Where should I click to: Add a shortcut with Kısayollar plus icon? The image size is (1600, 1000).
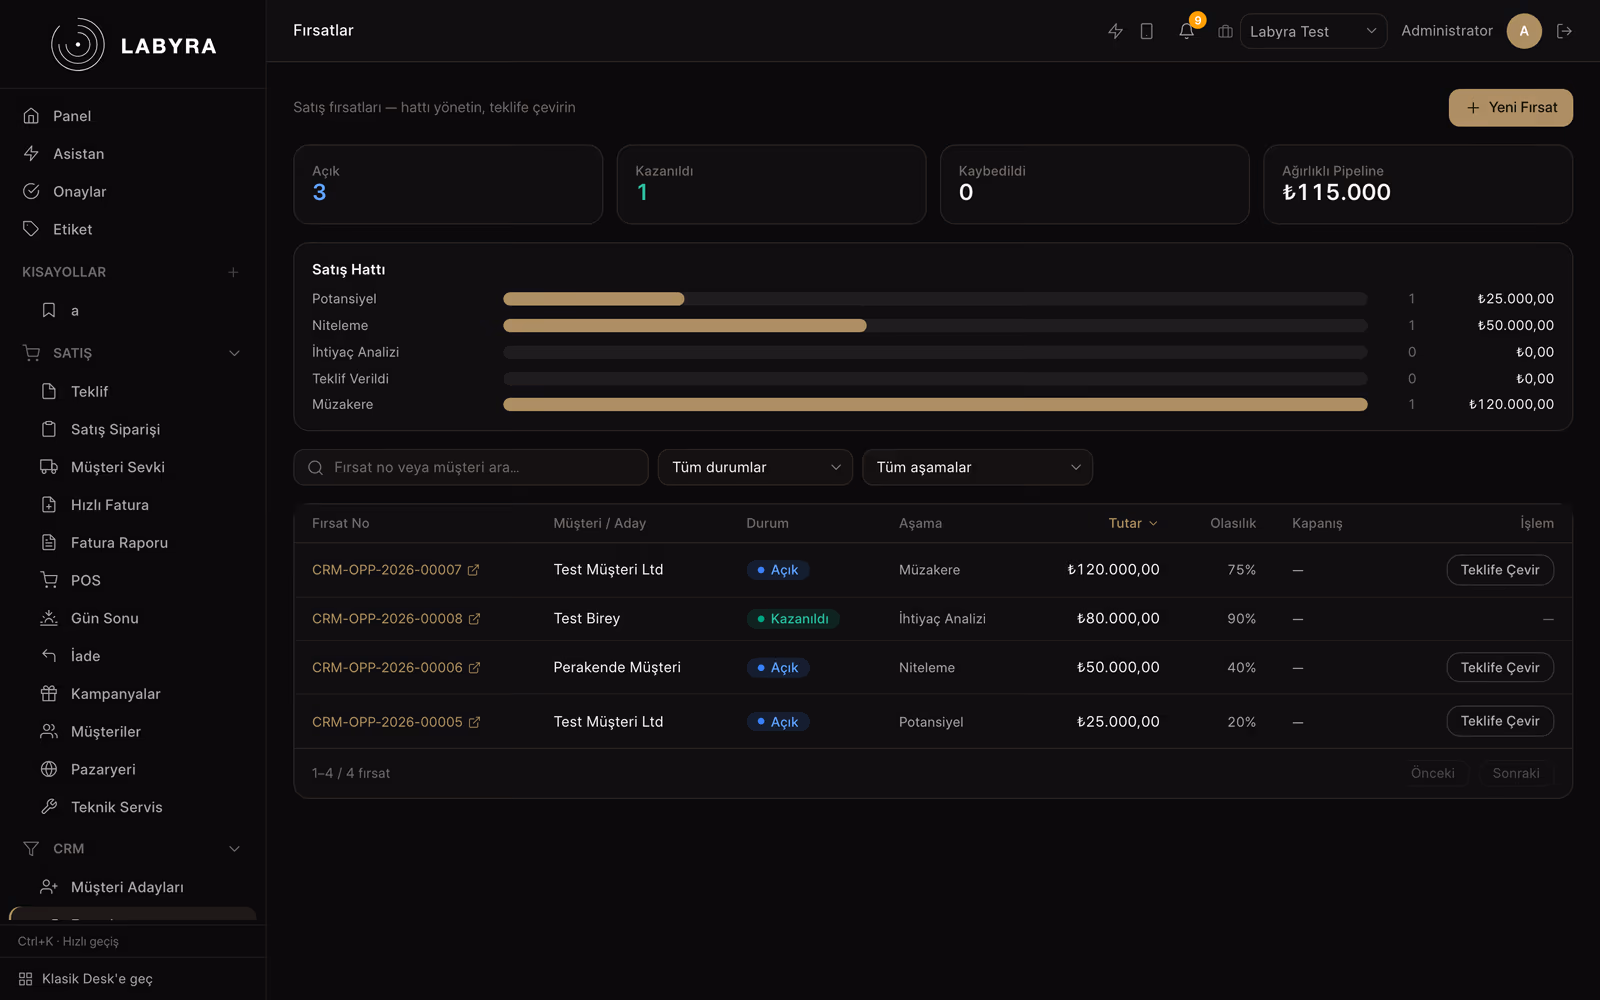pyautogui.click(x=233, y=272)
